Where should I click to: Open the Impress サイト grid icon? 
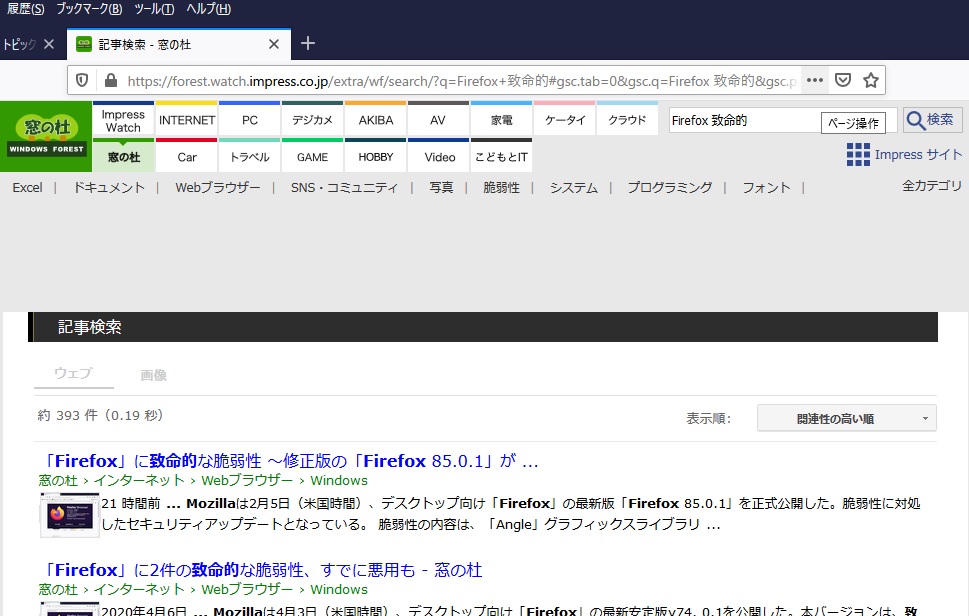point(858,154)
